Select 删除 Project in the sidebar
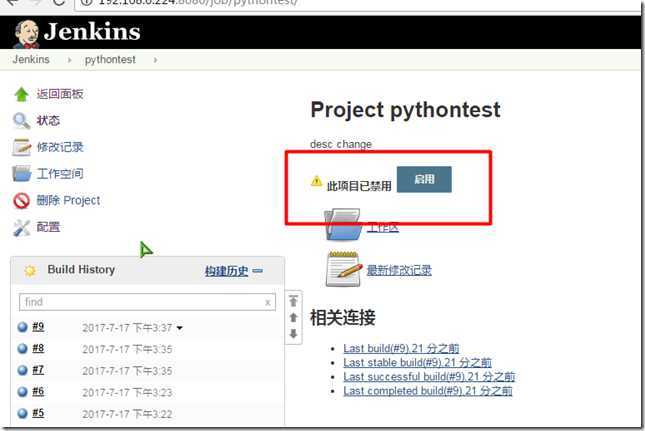The image size is (645, 431). pyautogui.click(x=68, y=200)
